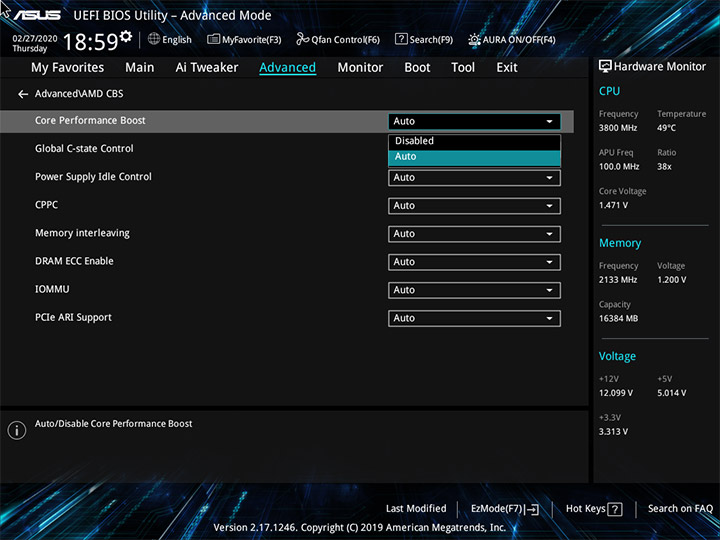Click the back arrow beside Advanced\AMD CBS
Image resolution: width=720 pixels, height=540 pixels.
point(23,94)
